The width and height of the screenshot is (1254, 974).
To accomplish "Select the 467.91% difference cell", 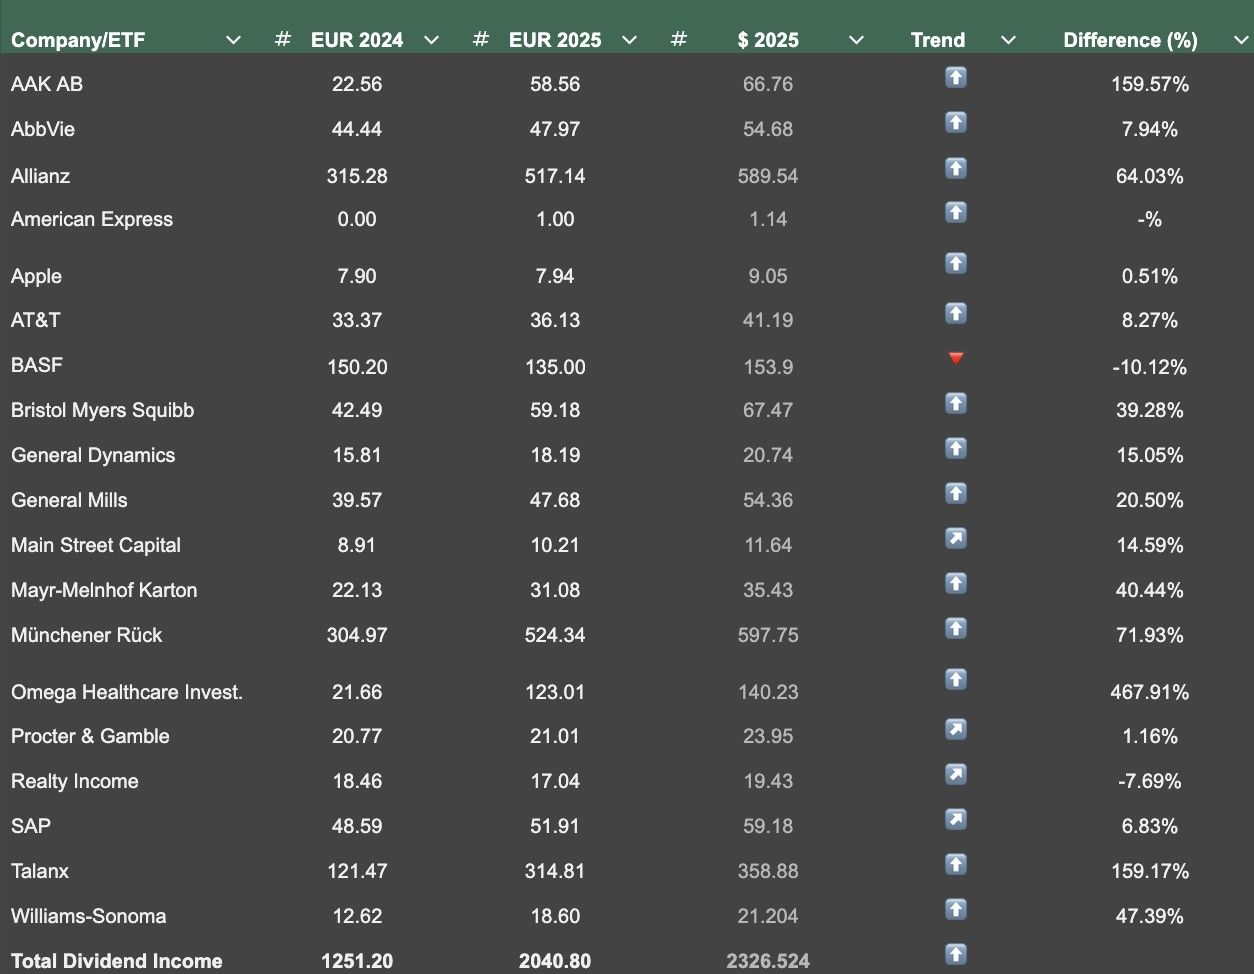I will (1149, 692).
